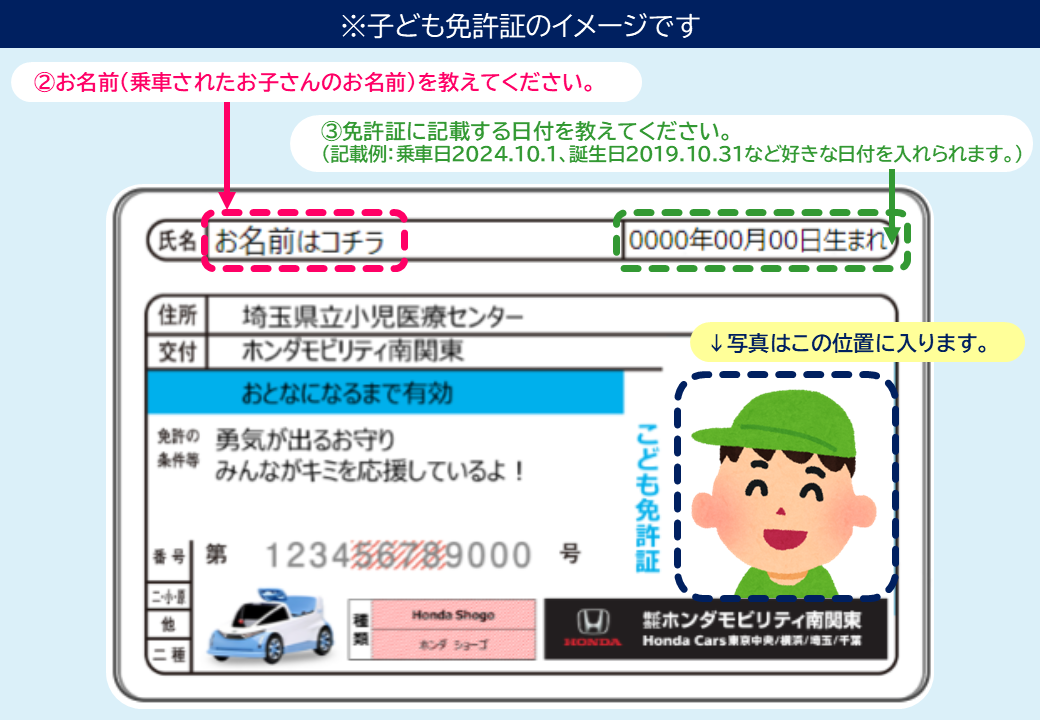Click the pink cell 'ホンダ ショーゴ'
This screenshot has height=720, width=1040.
pos(454,644)
